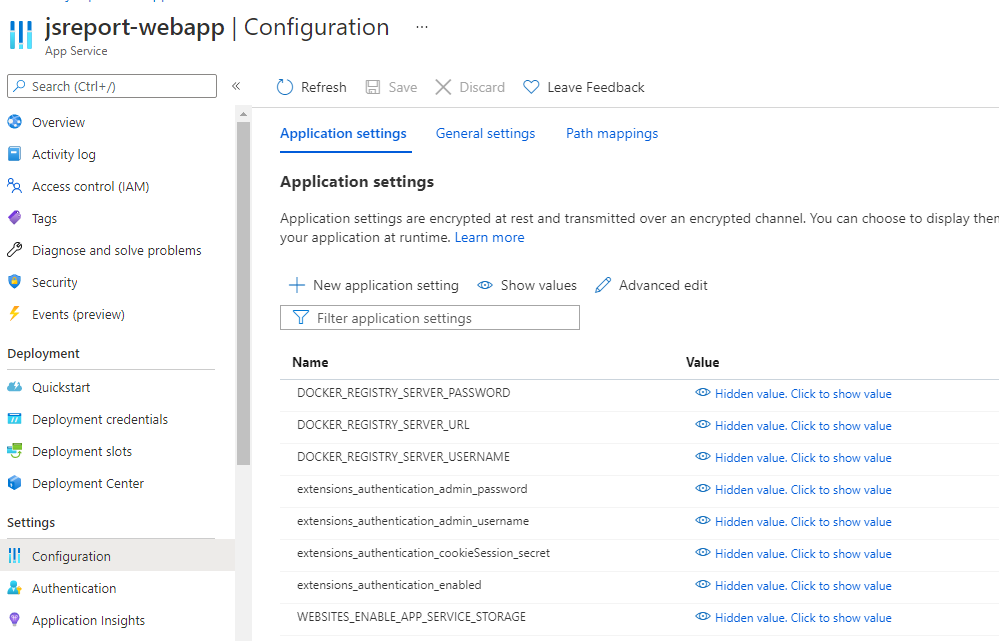The image size is (999, 641).
Task: Click the Value column header
Action: point(702,362)
